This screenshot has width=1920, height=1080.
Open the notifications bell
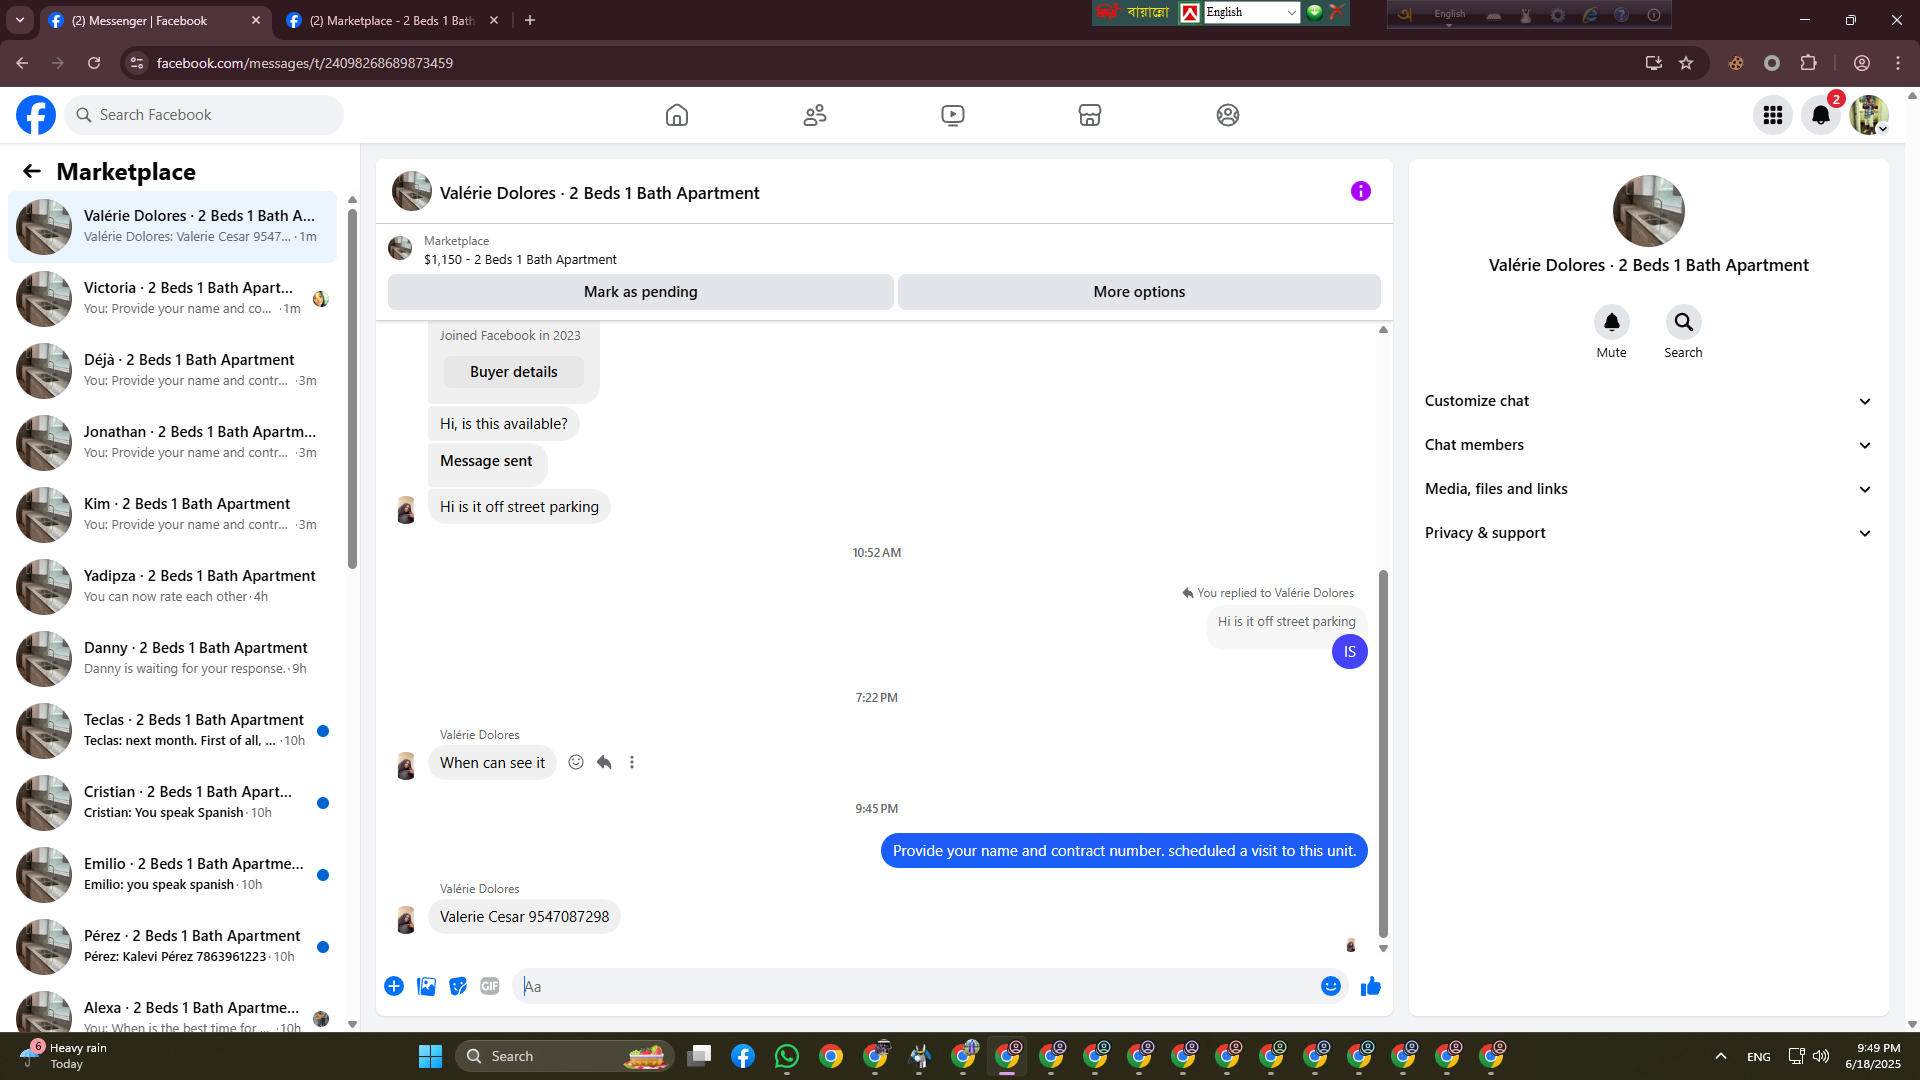pyautogui.click(x=1821, y=115)
